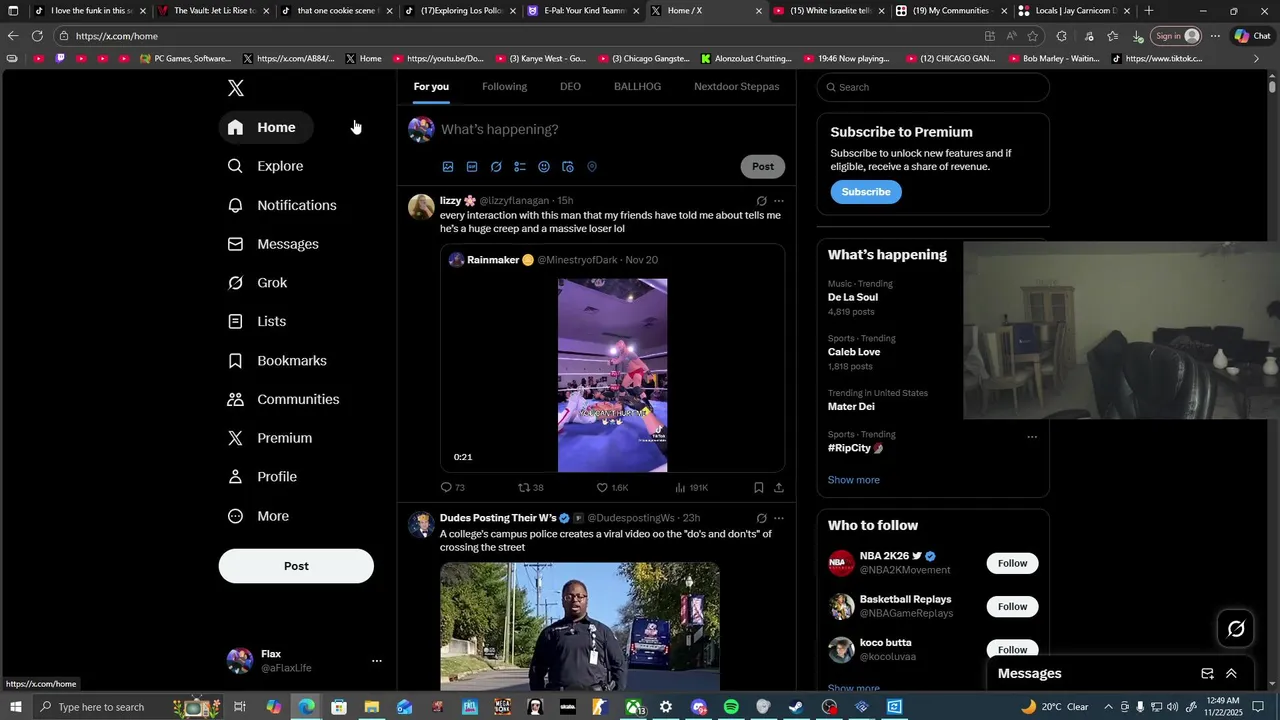Click the large Post button in sidebar
This screenshot has height=720, width=1280.
[x=296, y=566]
